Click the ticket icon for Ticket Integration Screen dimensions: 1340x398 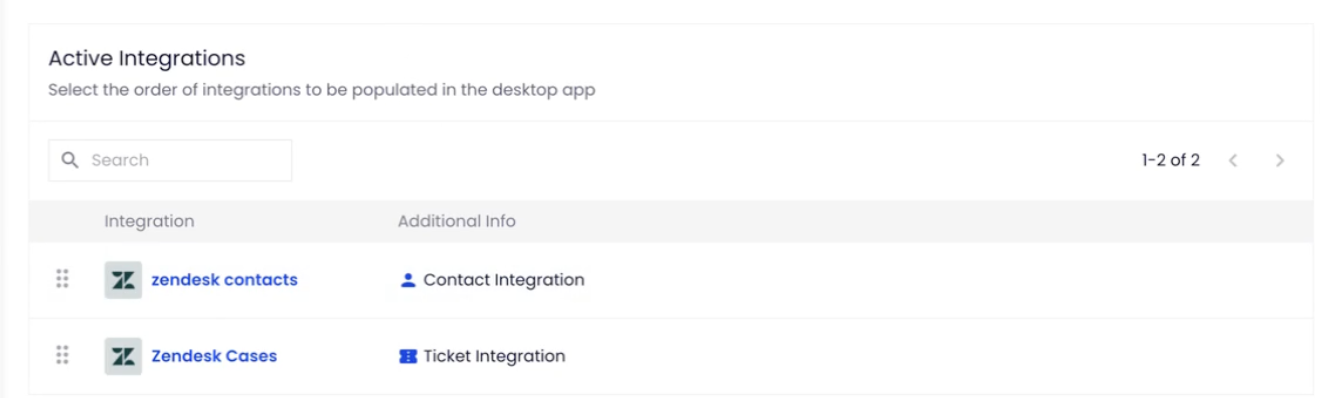pos(407,356)
